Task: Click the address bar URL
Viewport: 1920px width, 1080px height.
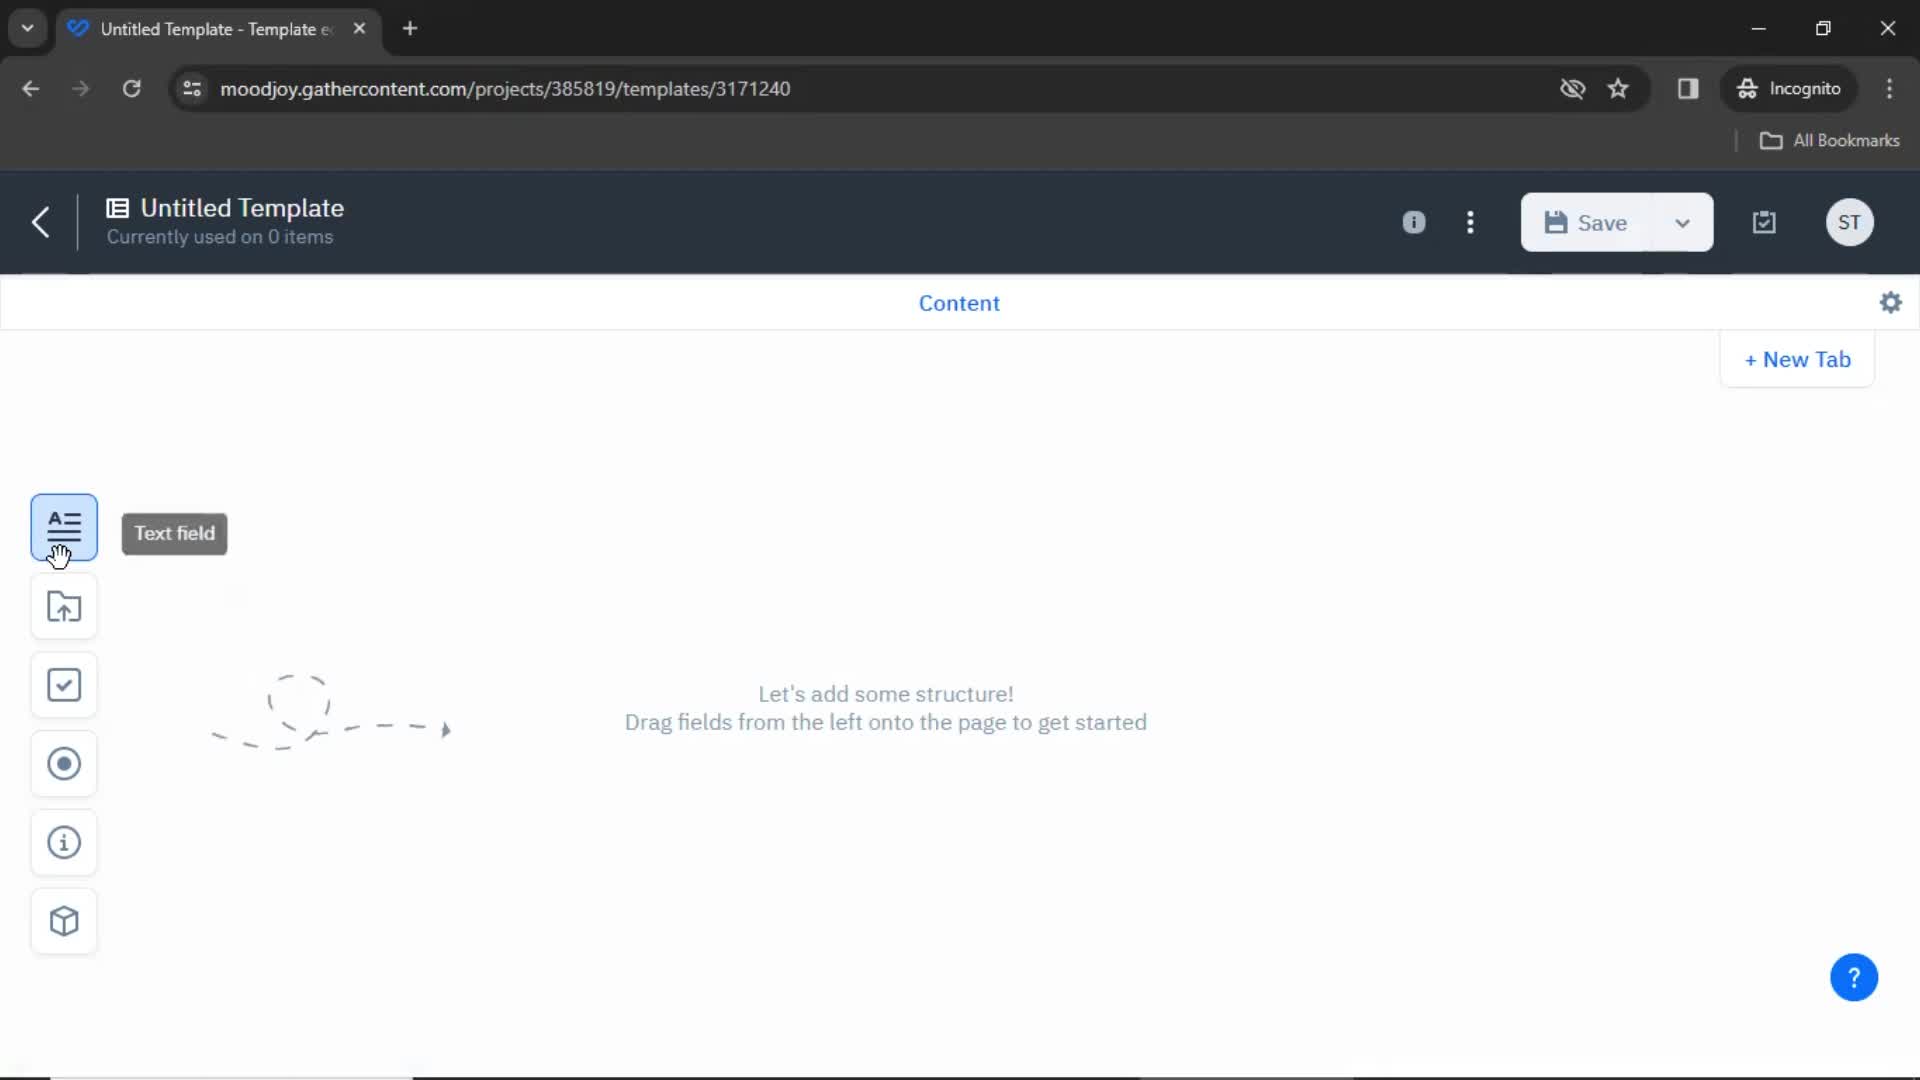Action: 505,88
